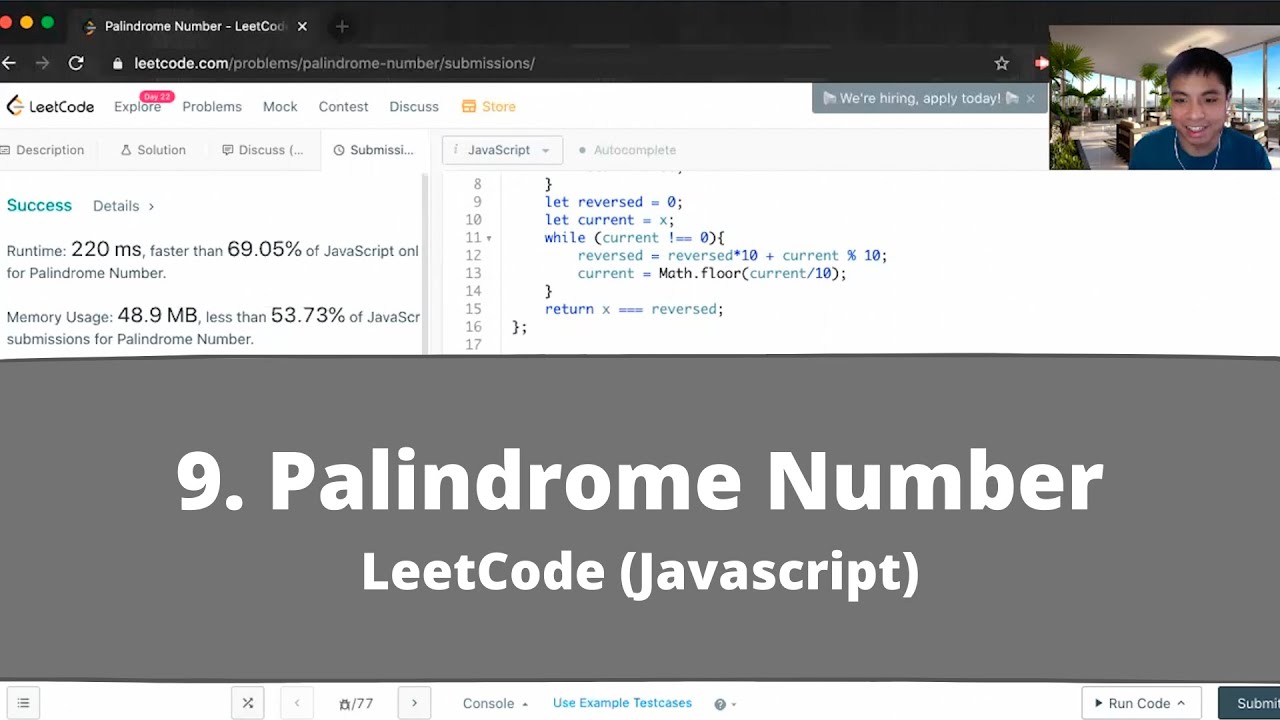
Task: Click the browser forward arrow
Action: tap(42, 63)
